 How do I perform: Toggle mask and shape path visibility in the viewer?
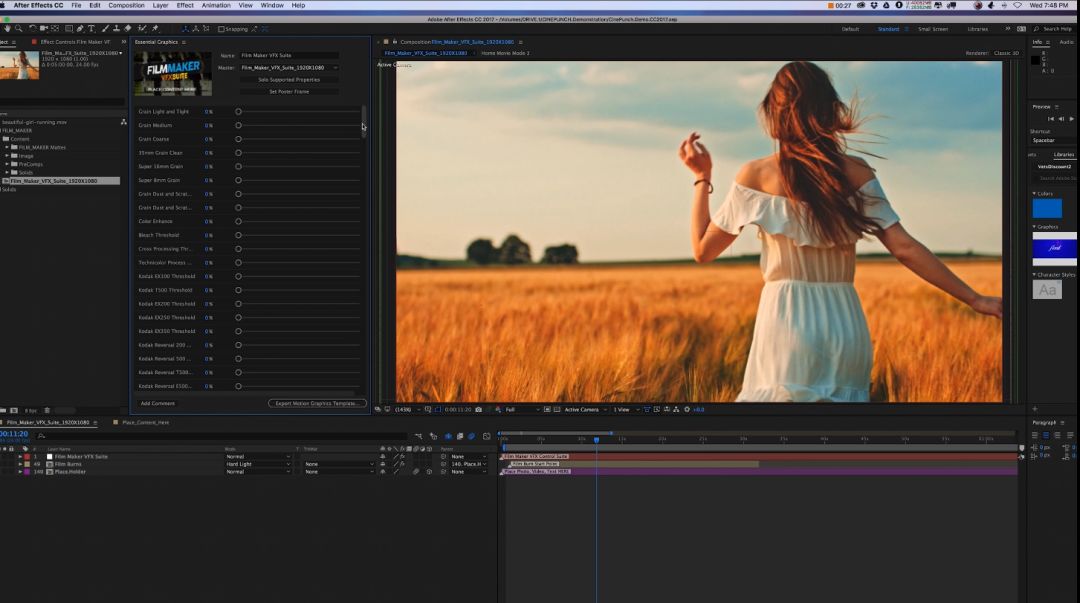tap(437, 409)
